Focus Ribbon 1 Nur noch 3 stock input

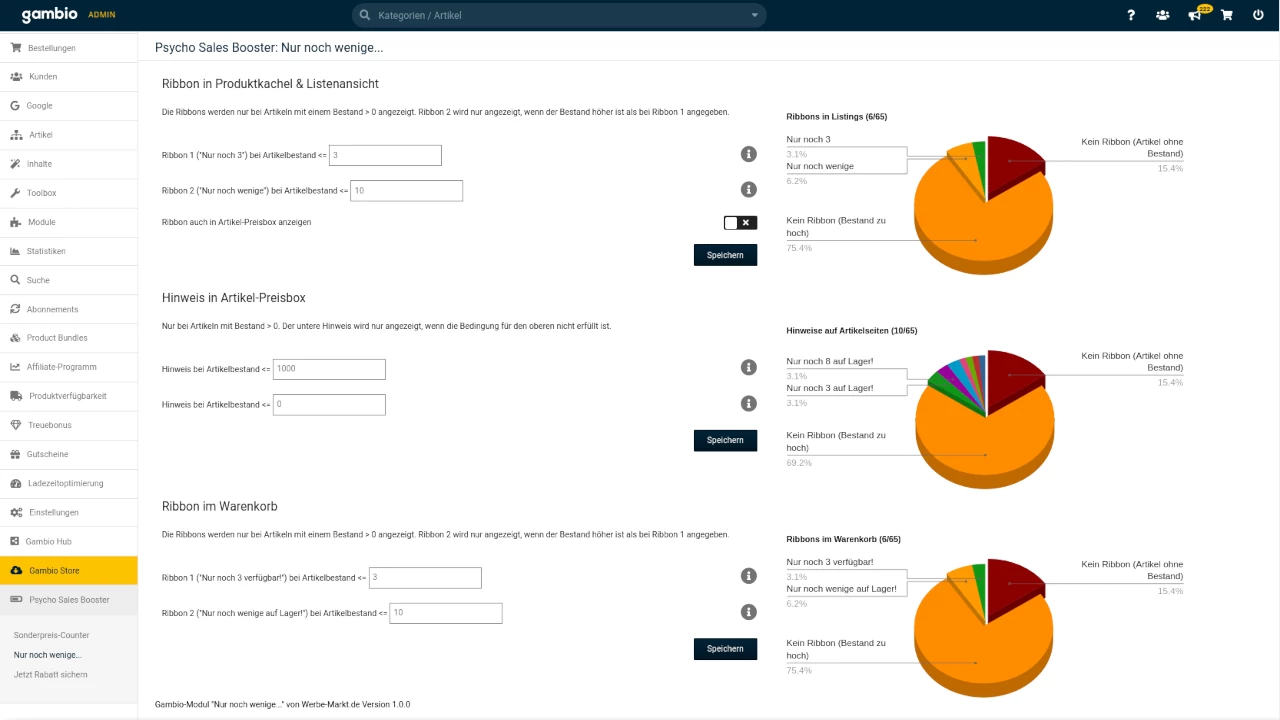385,155
